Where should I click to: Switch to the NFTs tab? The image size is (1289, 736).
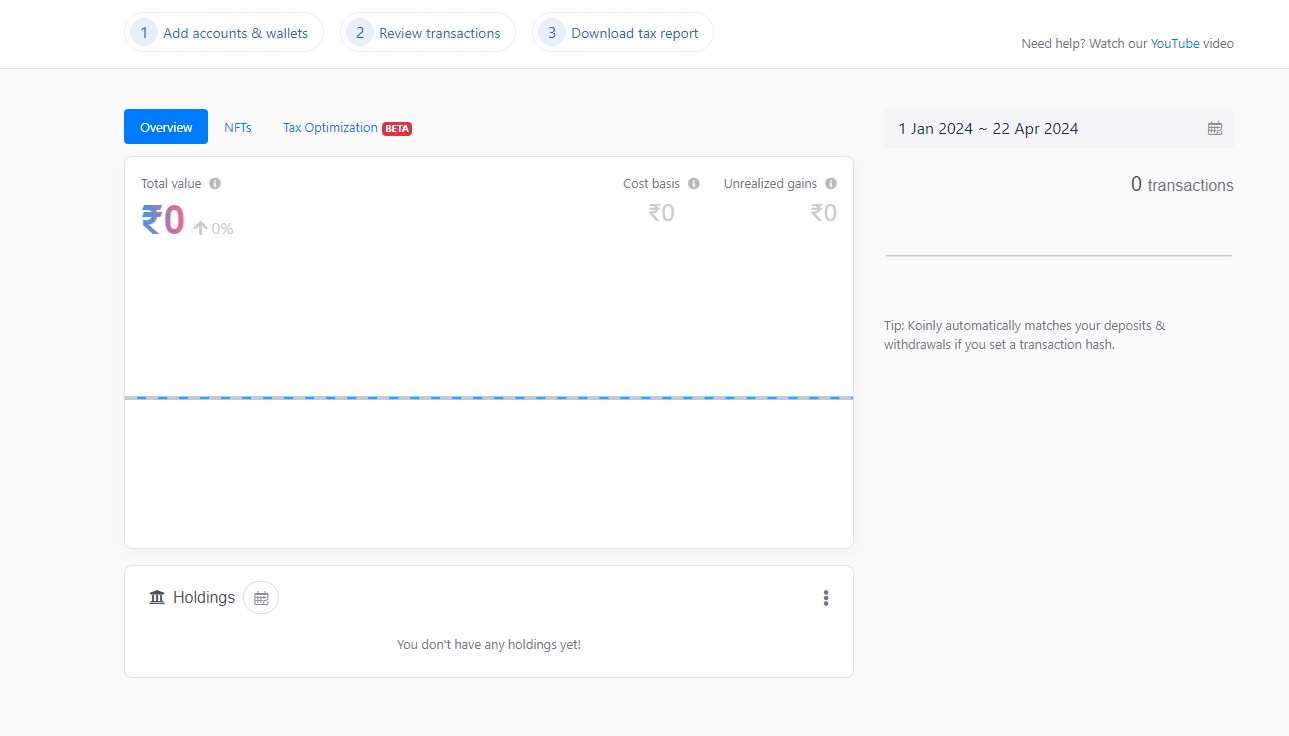tap(238, 128)
